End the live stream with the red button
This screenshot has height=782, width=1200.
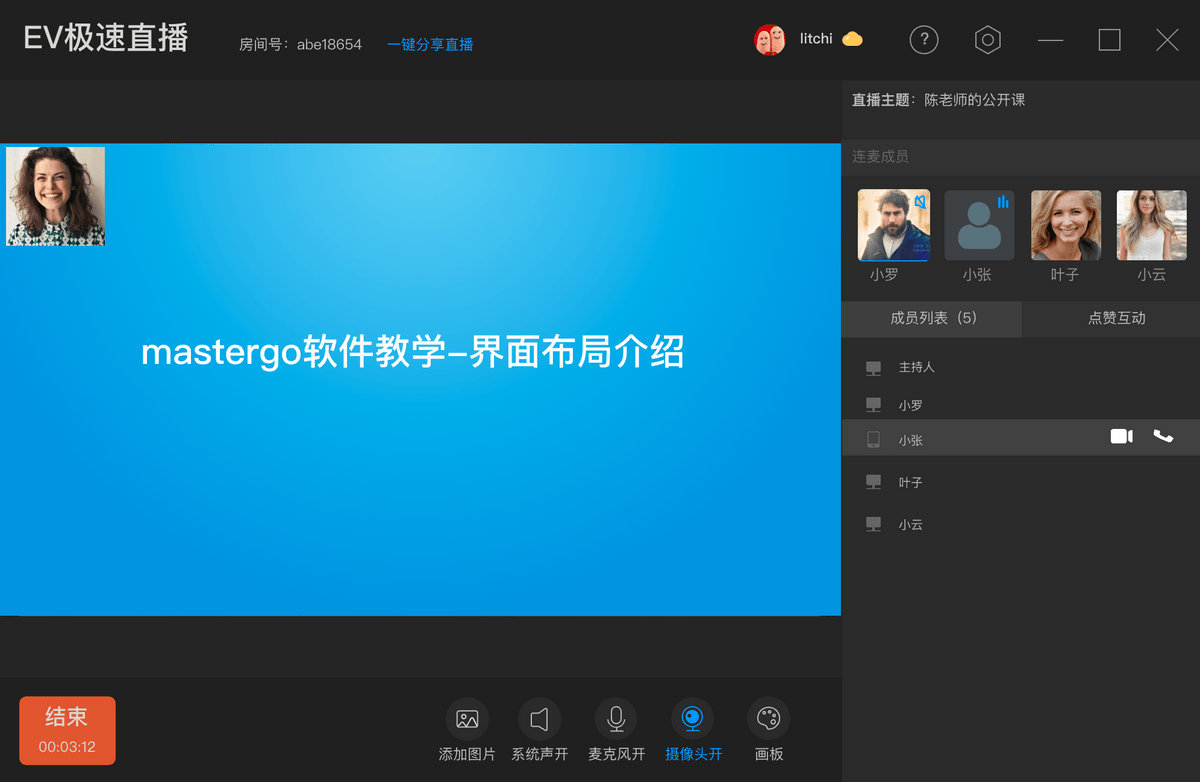67,730
